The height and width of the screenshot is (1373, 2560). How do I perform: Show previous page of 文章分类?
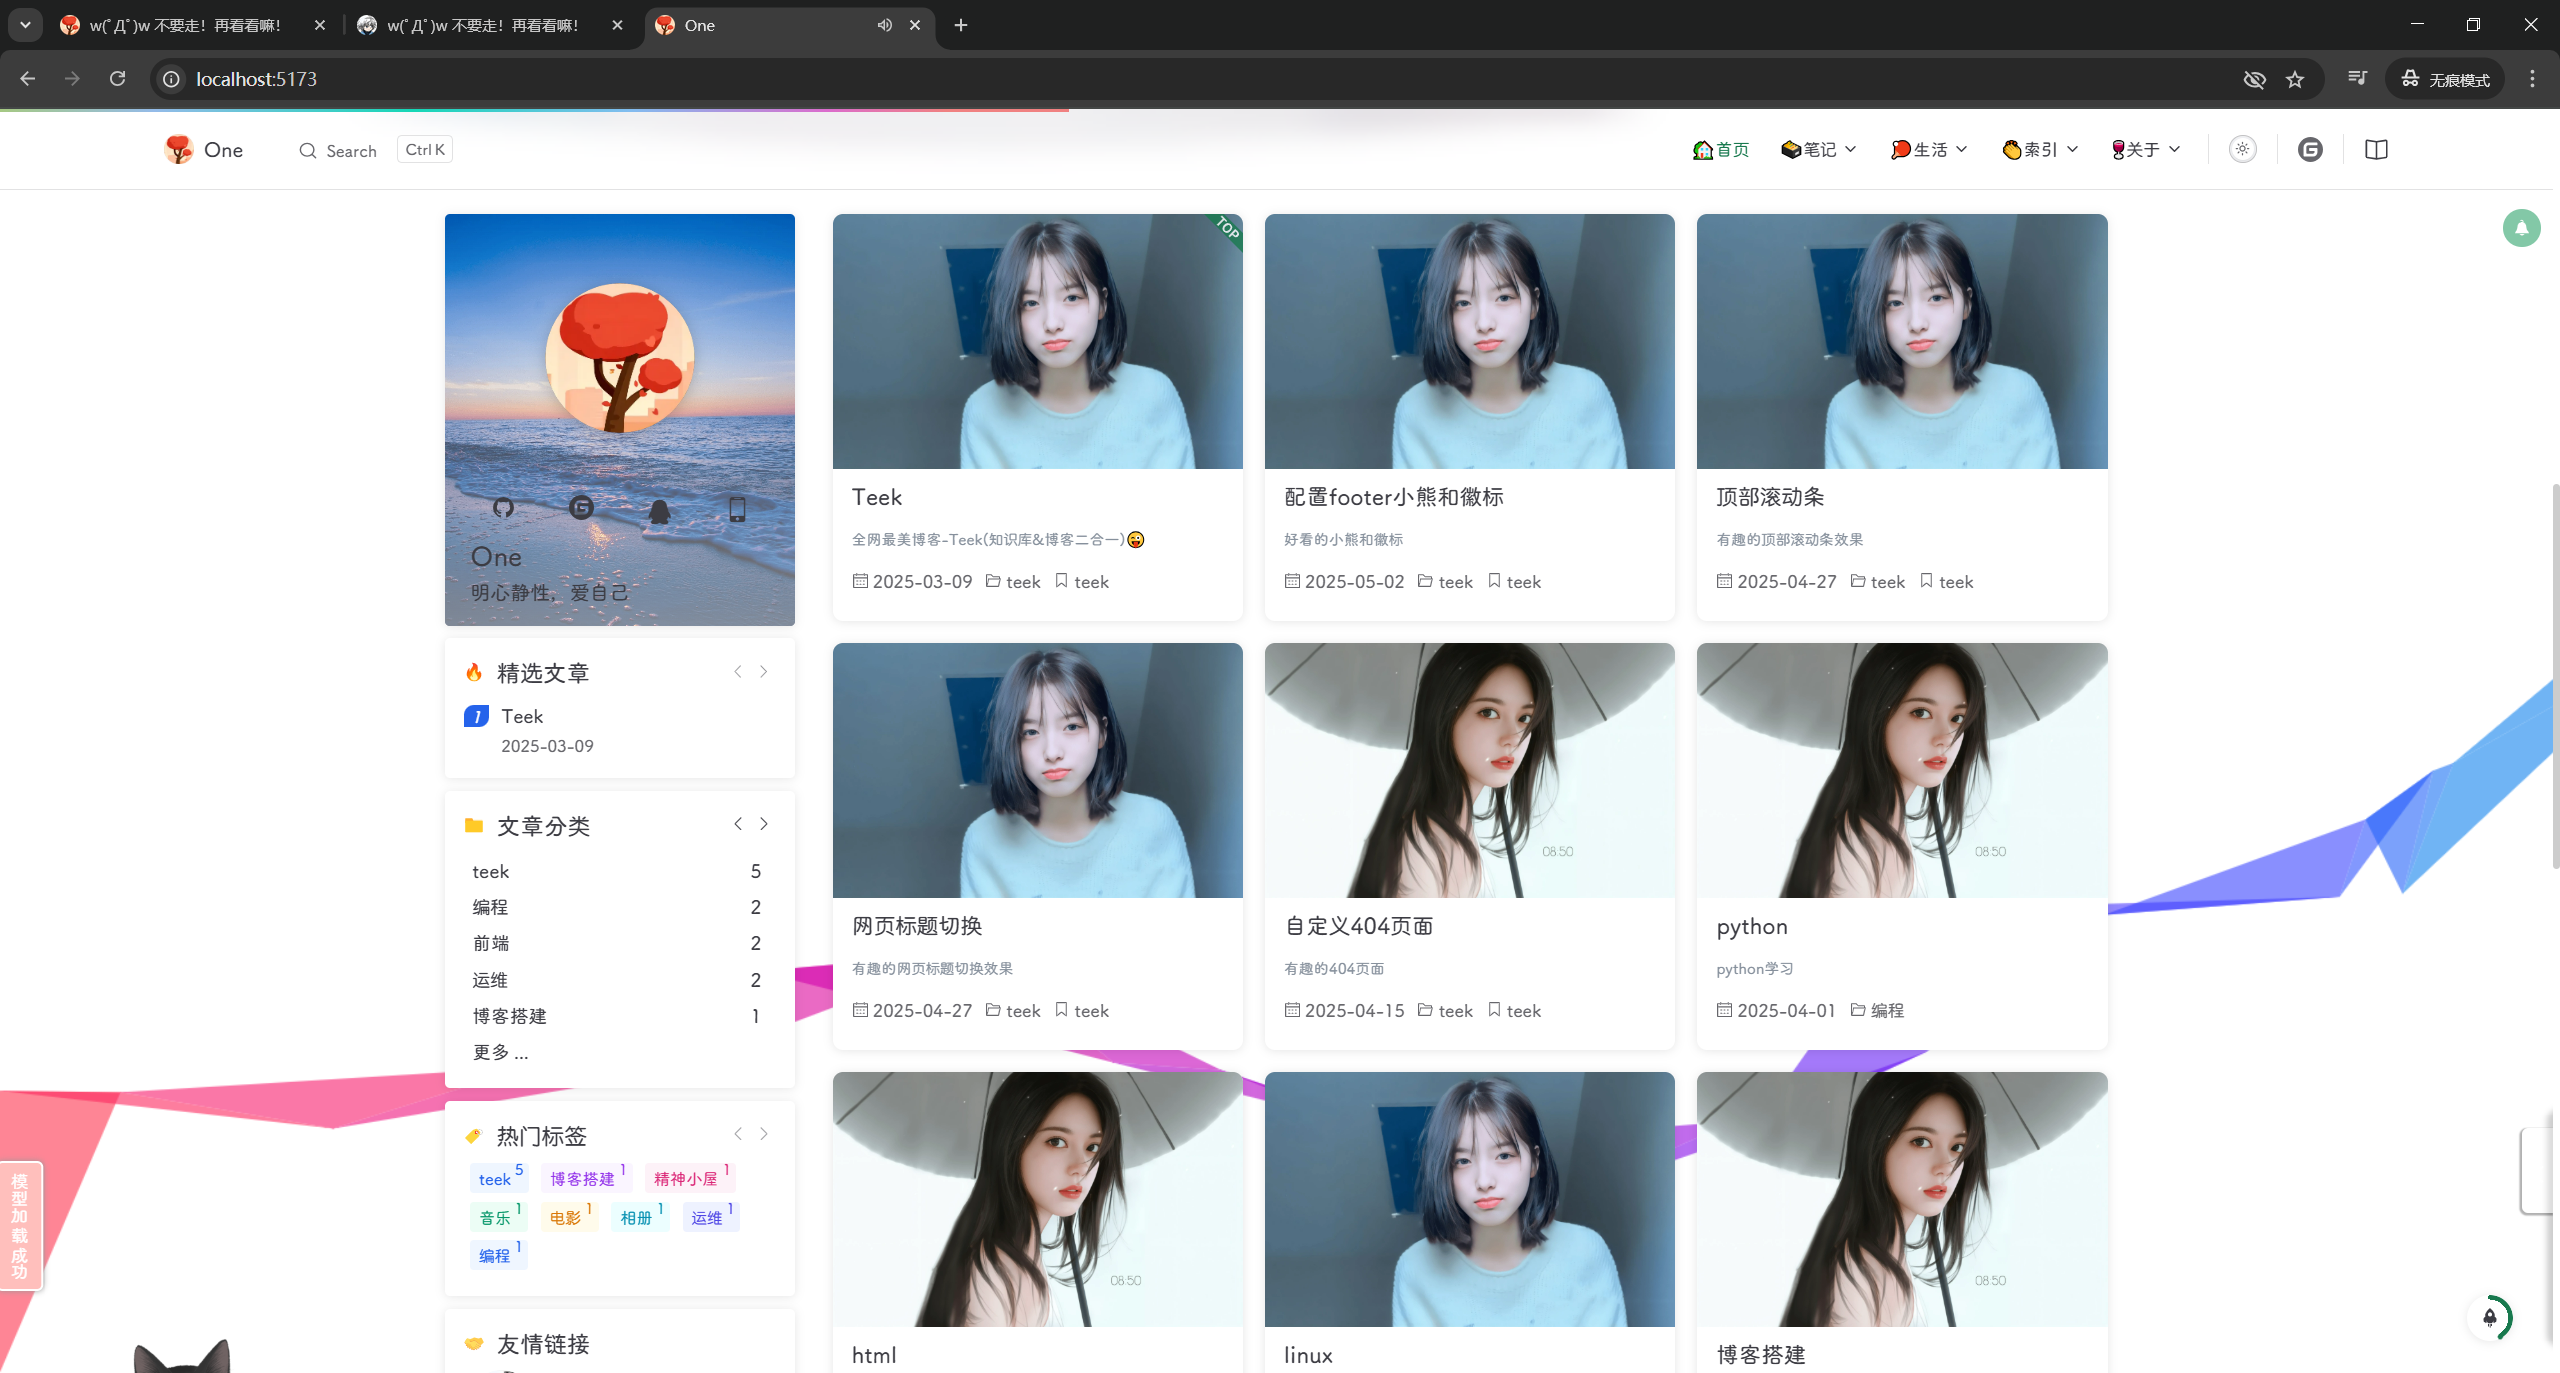click(738, 824)
